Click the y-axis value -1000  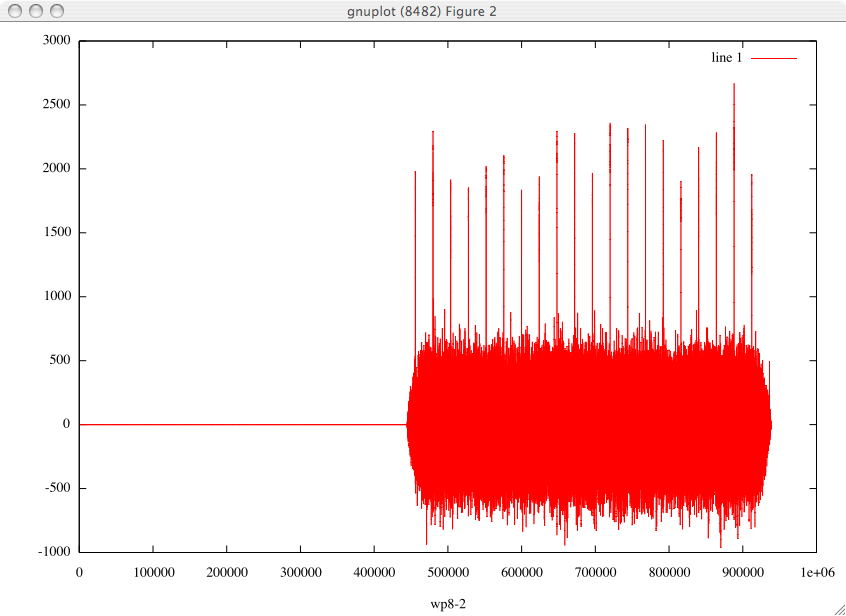[54, 552]
